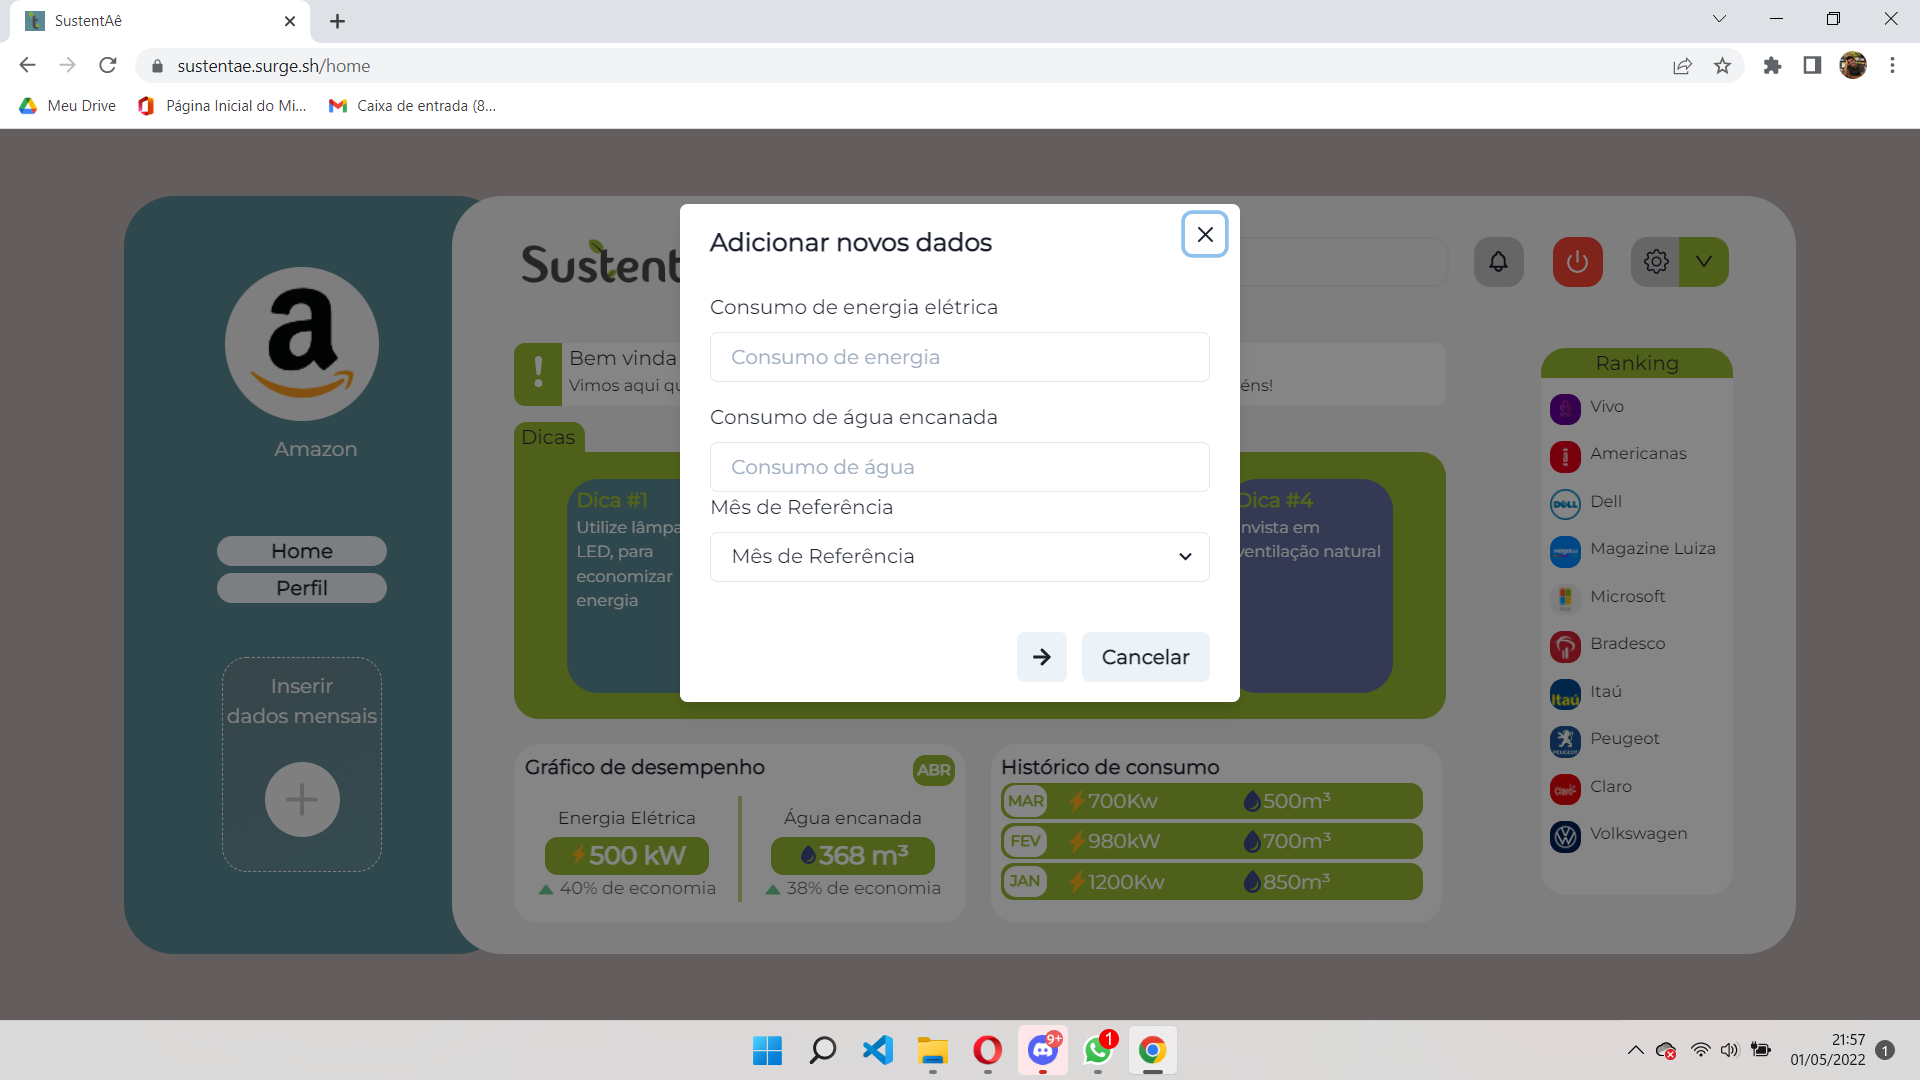
Task: Click the Amazon profile logo
Action: click(x=302, y=344)
